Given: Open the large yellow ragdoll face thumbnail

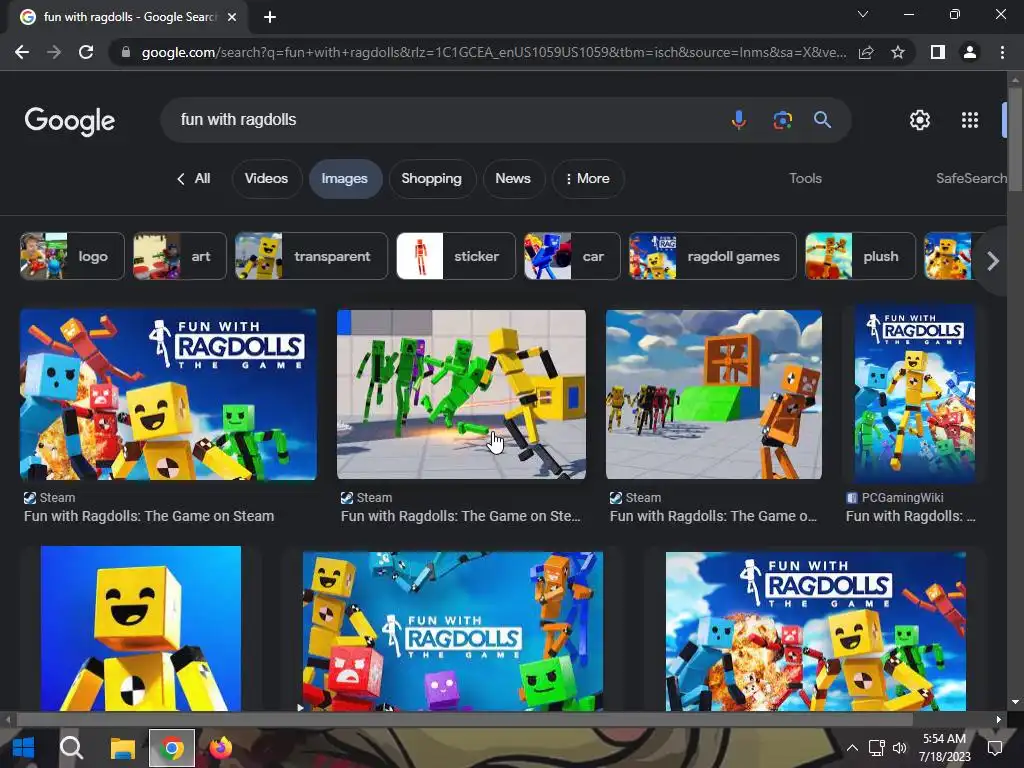Looking at the screenshot, I should [140, 628].
